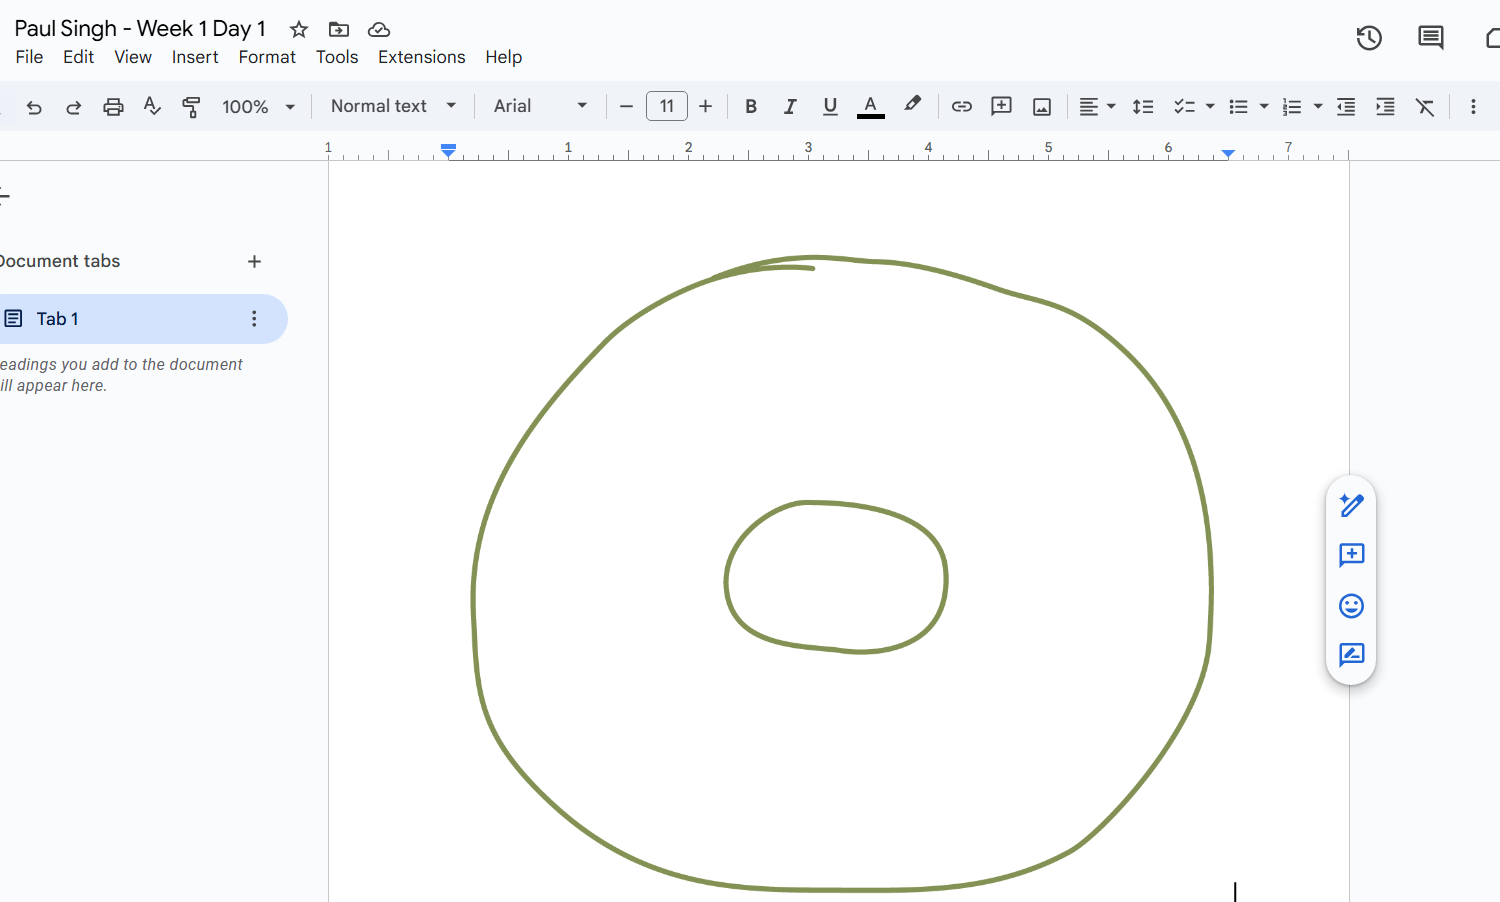Click the Insert image icon

[x=1041, y=107]
